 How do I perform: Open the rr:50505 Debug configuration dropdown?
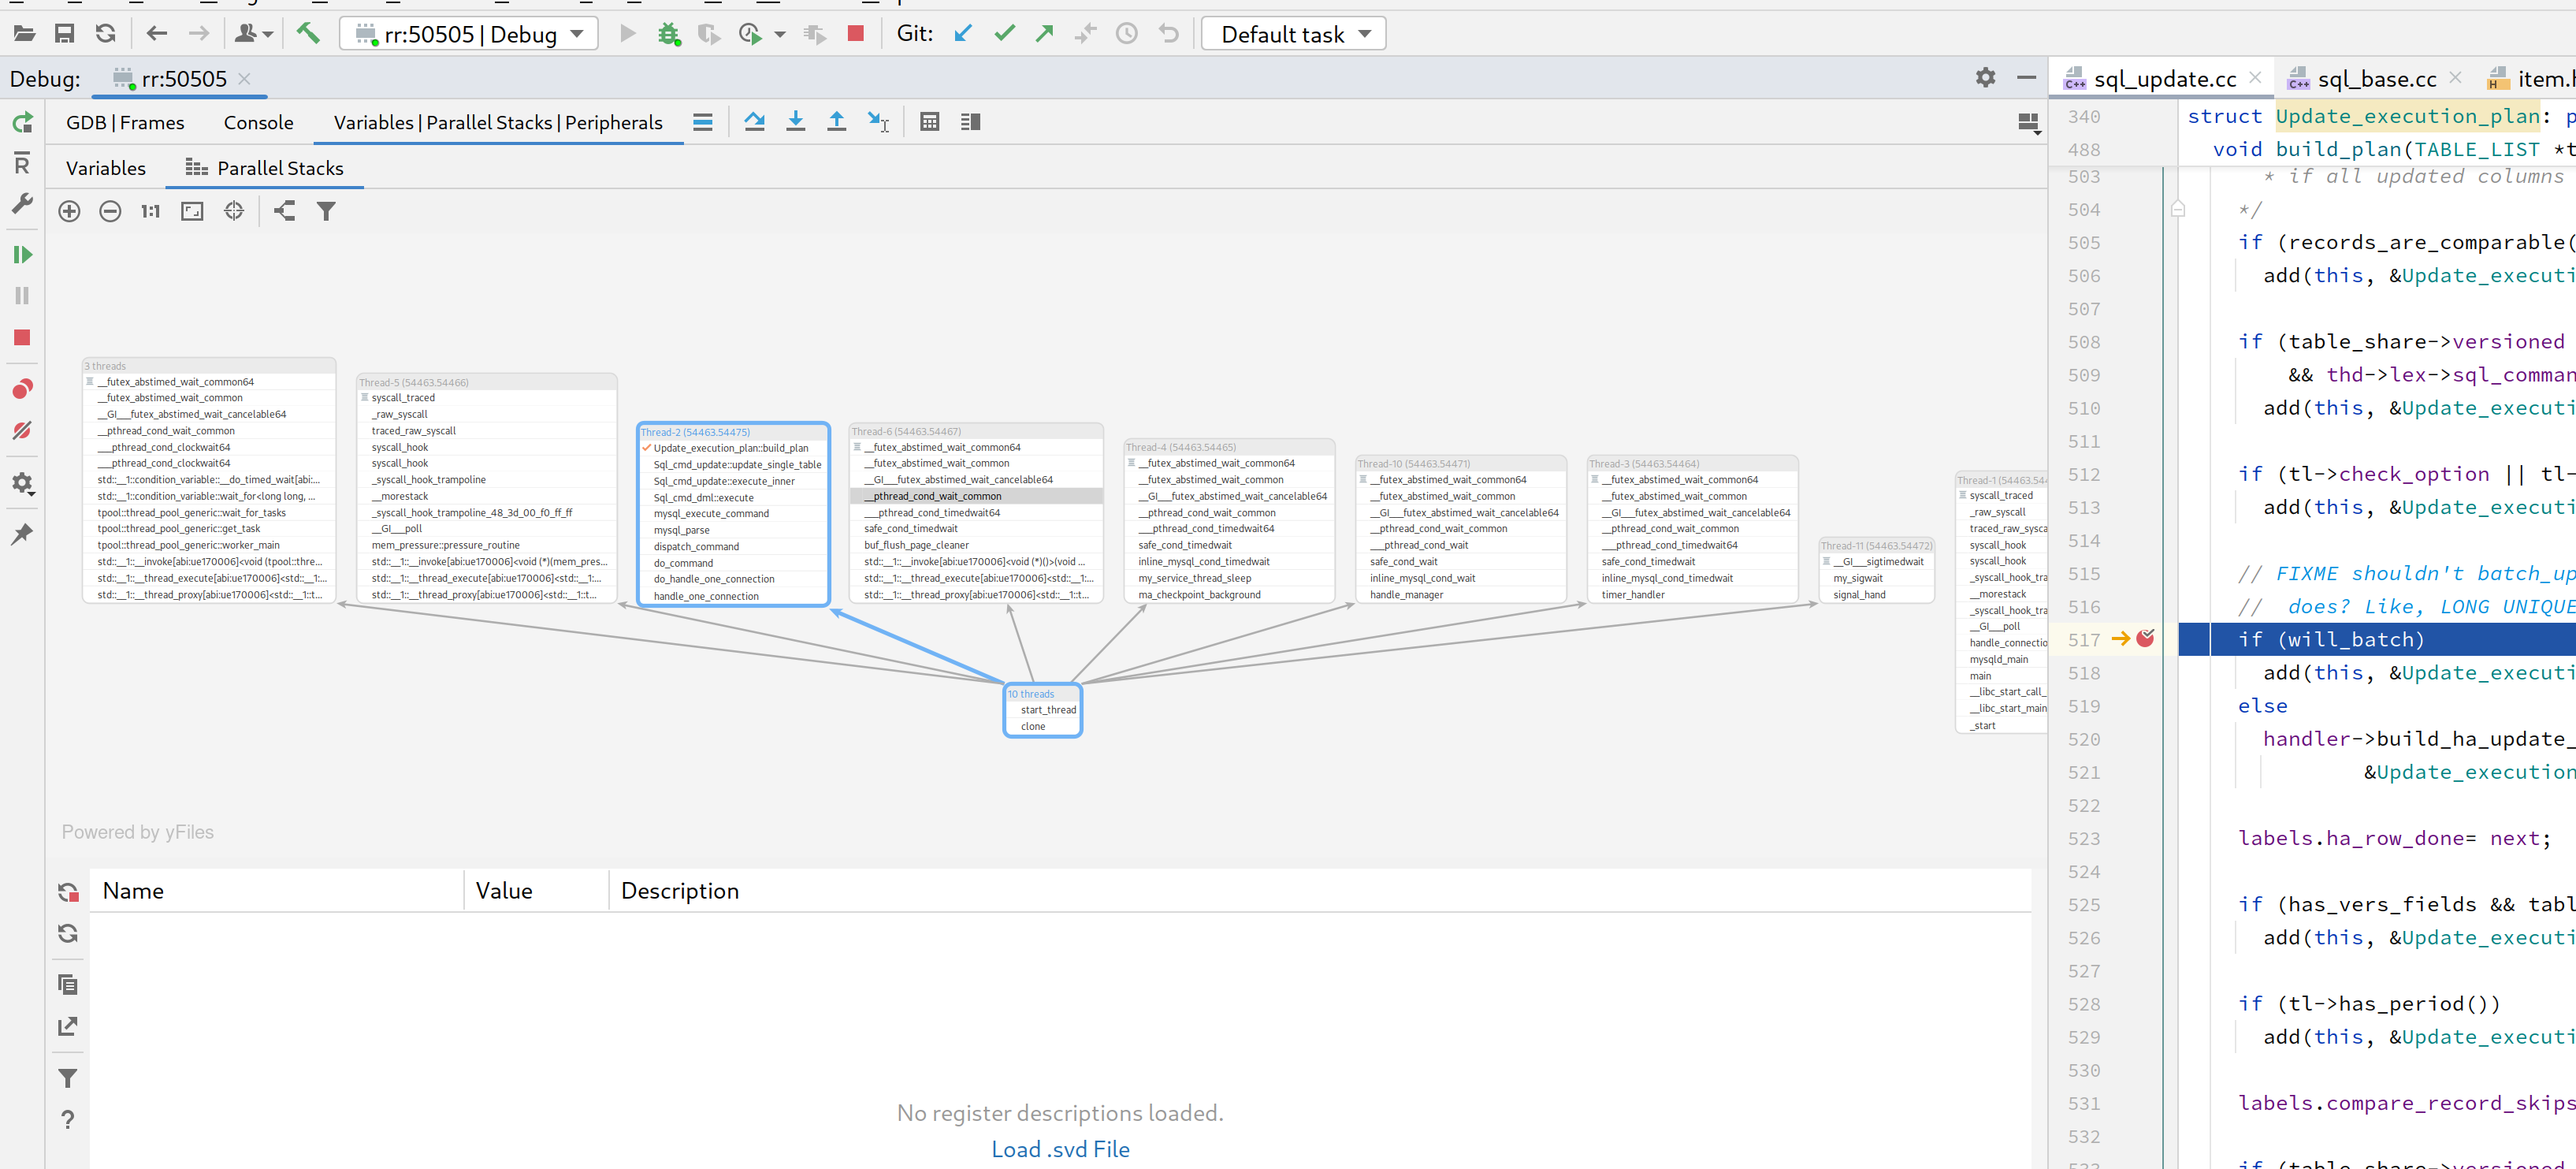pyautogui.click(x=468, y=34)
